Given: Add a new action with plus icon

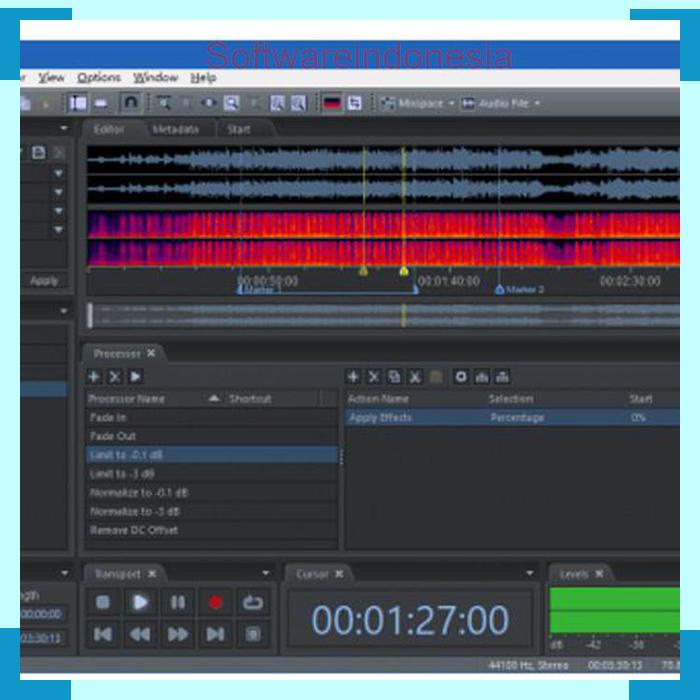Looking at the screenshot, I should click(x=353, y=377).
